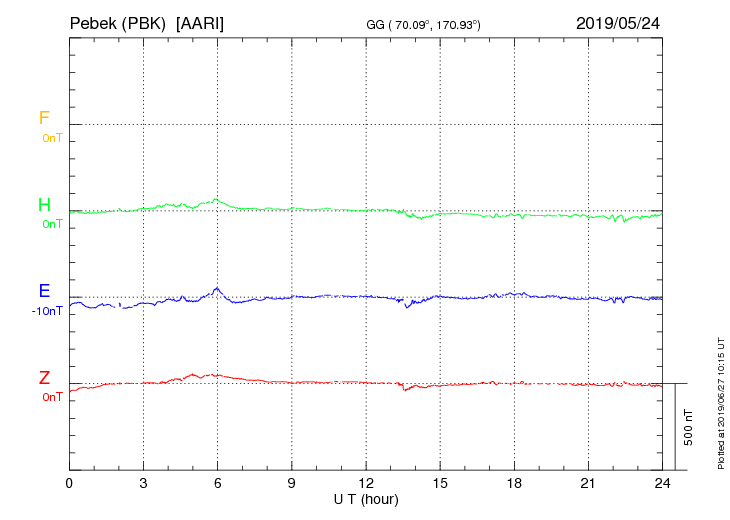Click the blue -10nT offset label
The height and width of the screenshot is (520, 730).
coord(47,311)
